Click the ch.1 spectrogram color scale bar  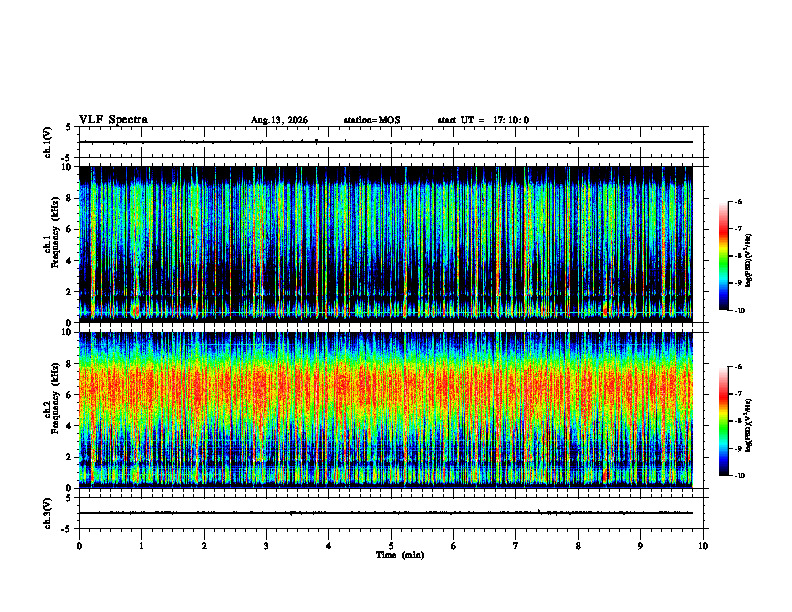(x=724, y=256)
